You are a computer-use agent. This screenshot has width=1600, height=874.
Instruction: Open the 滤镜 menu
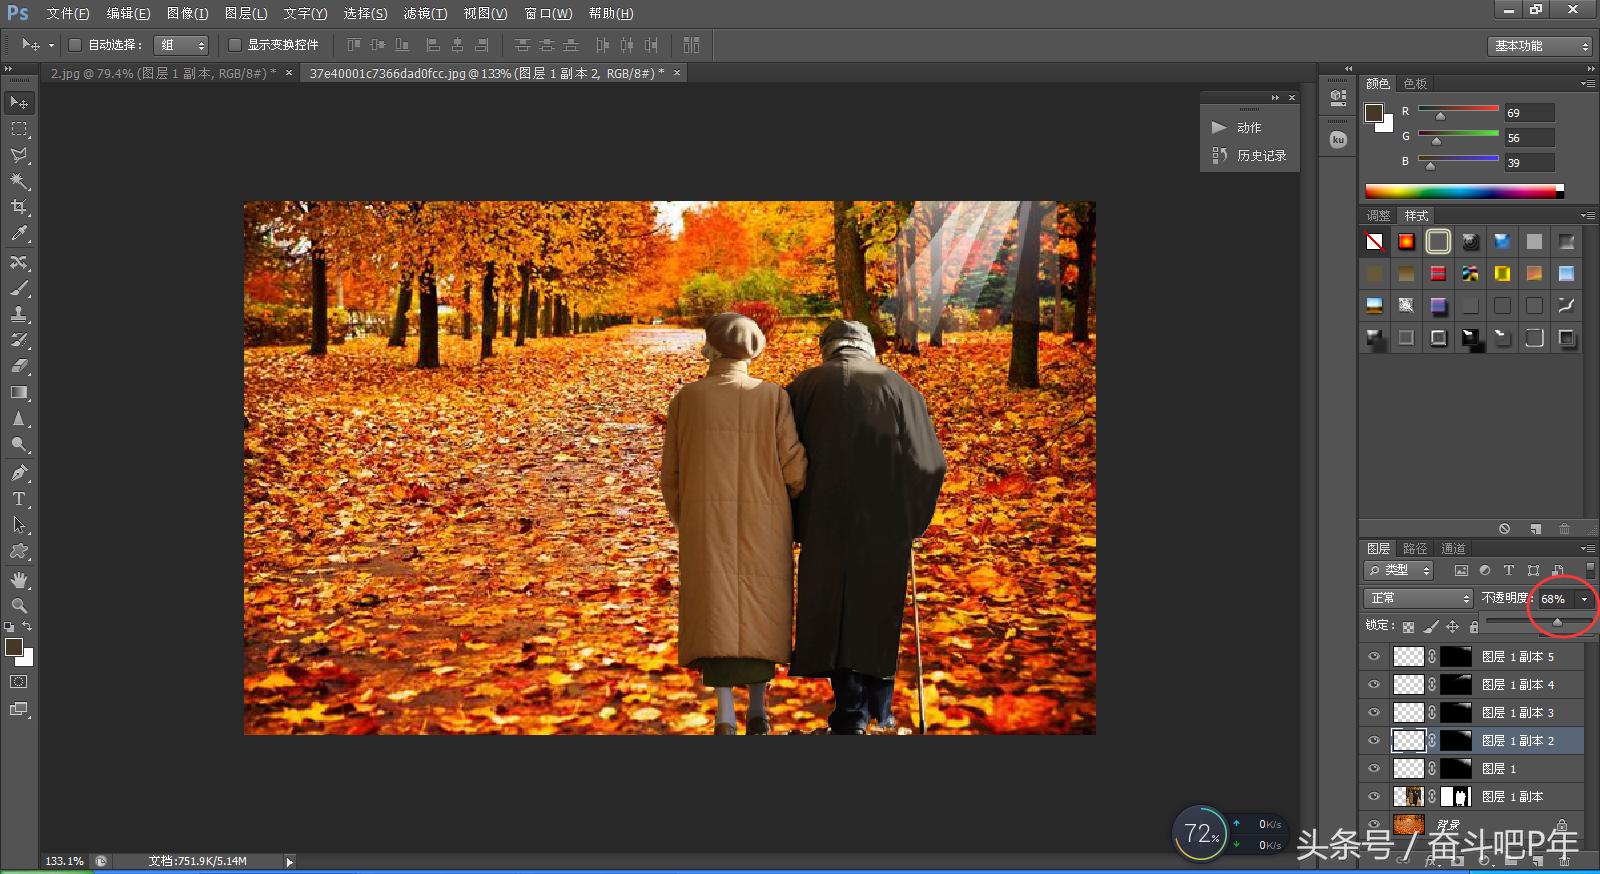(425, 13)
